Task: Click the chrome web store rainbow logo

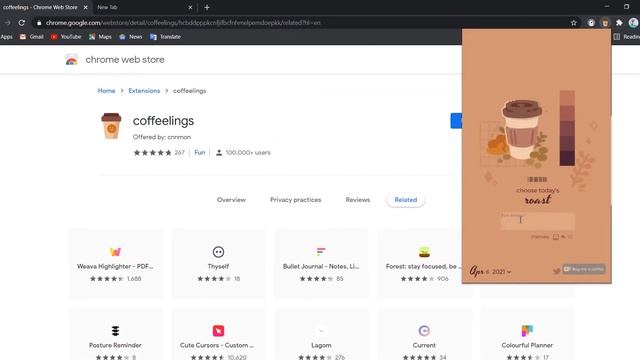Action: coord(71,60)
